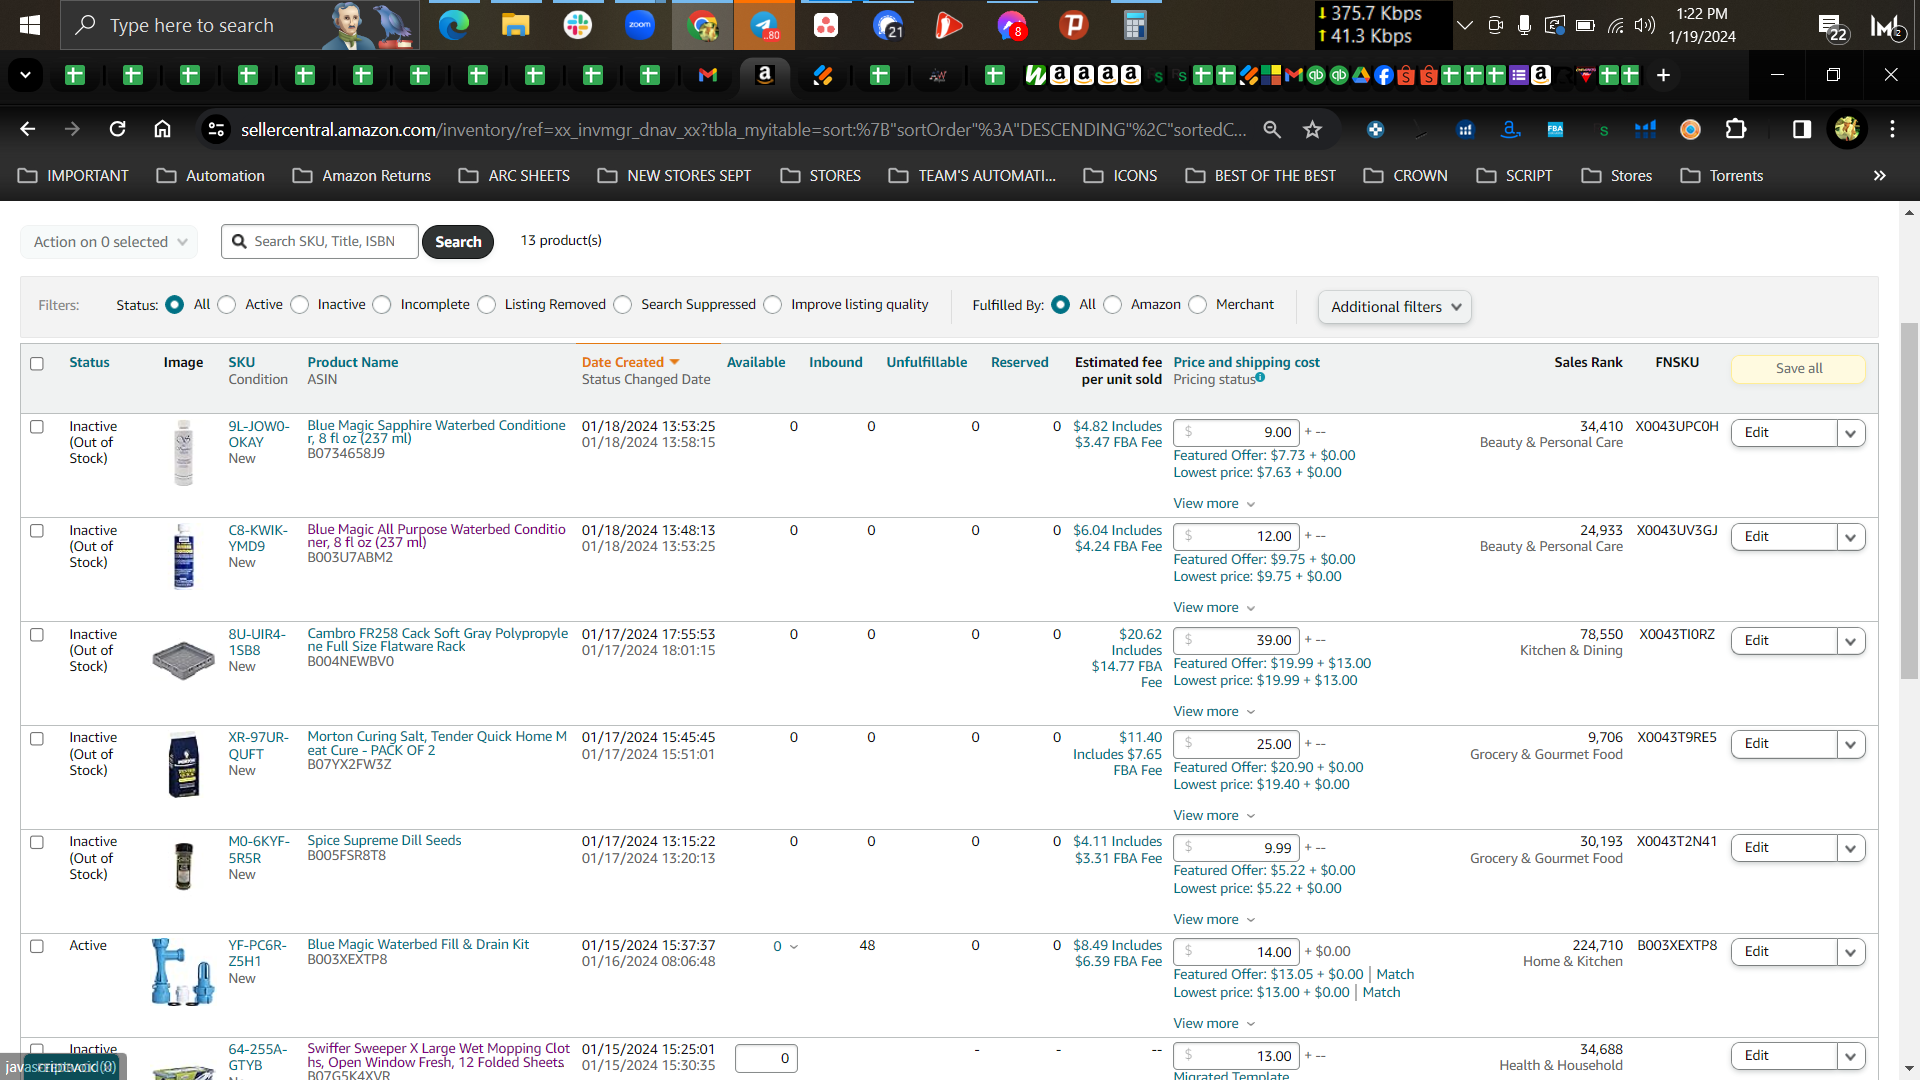
Task: Go back to the previous page
Action: coord(28,129)
